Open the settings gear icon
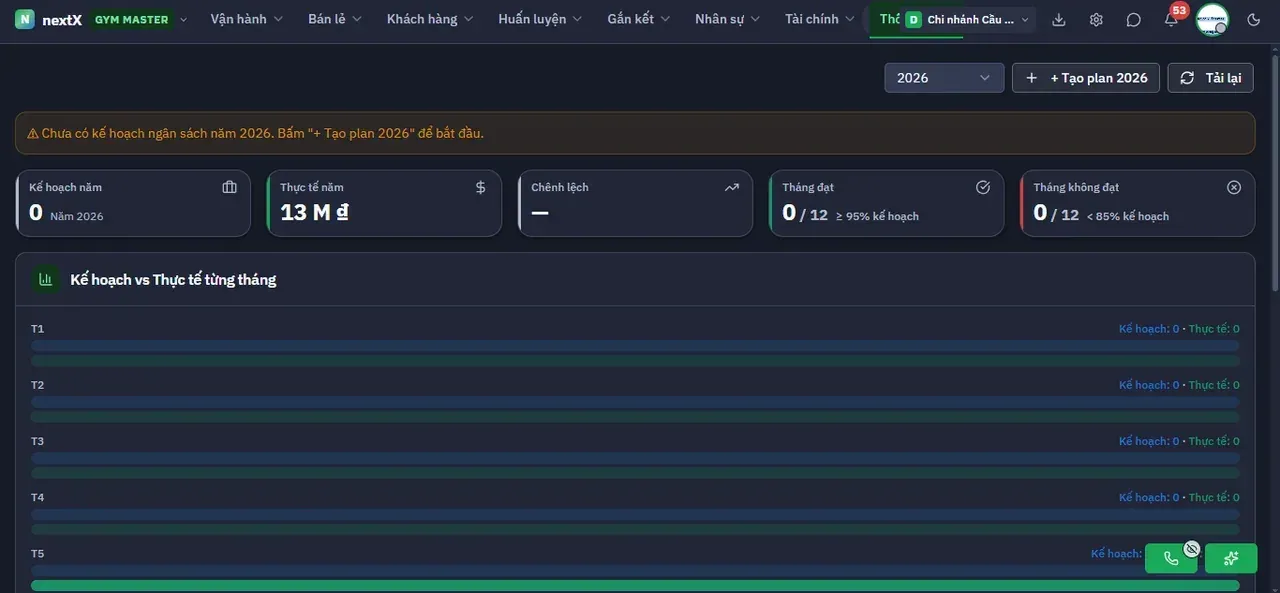Screen dimensions: 1280x593 point(1096,20)
